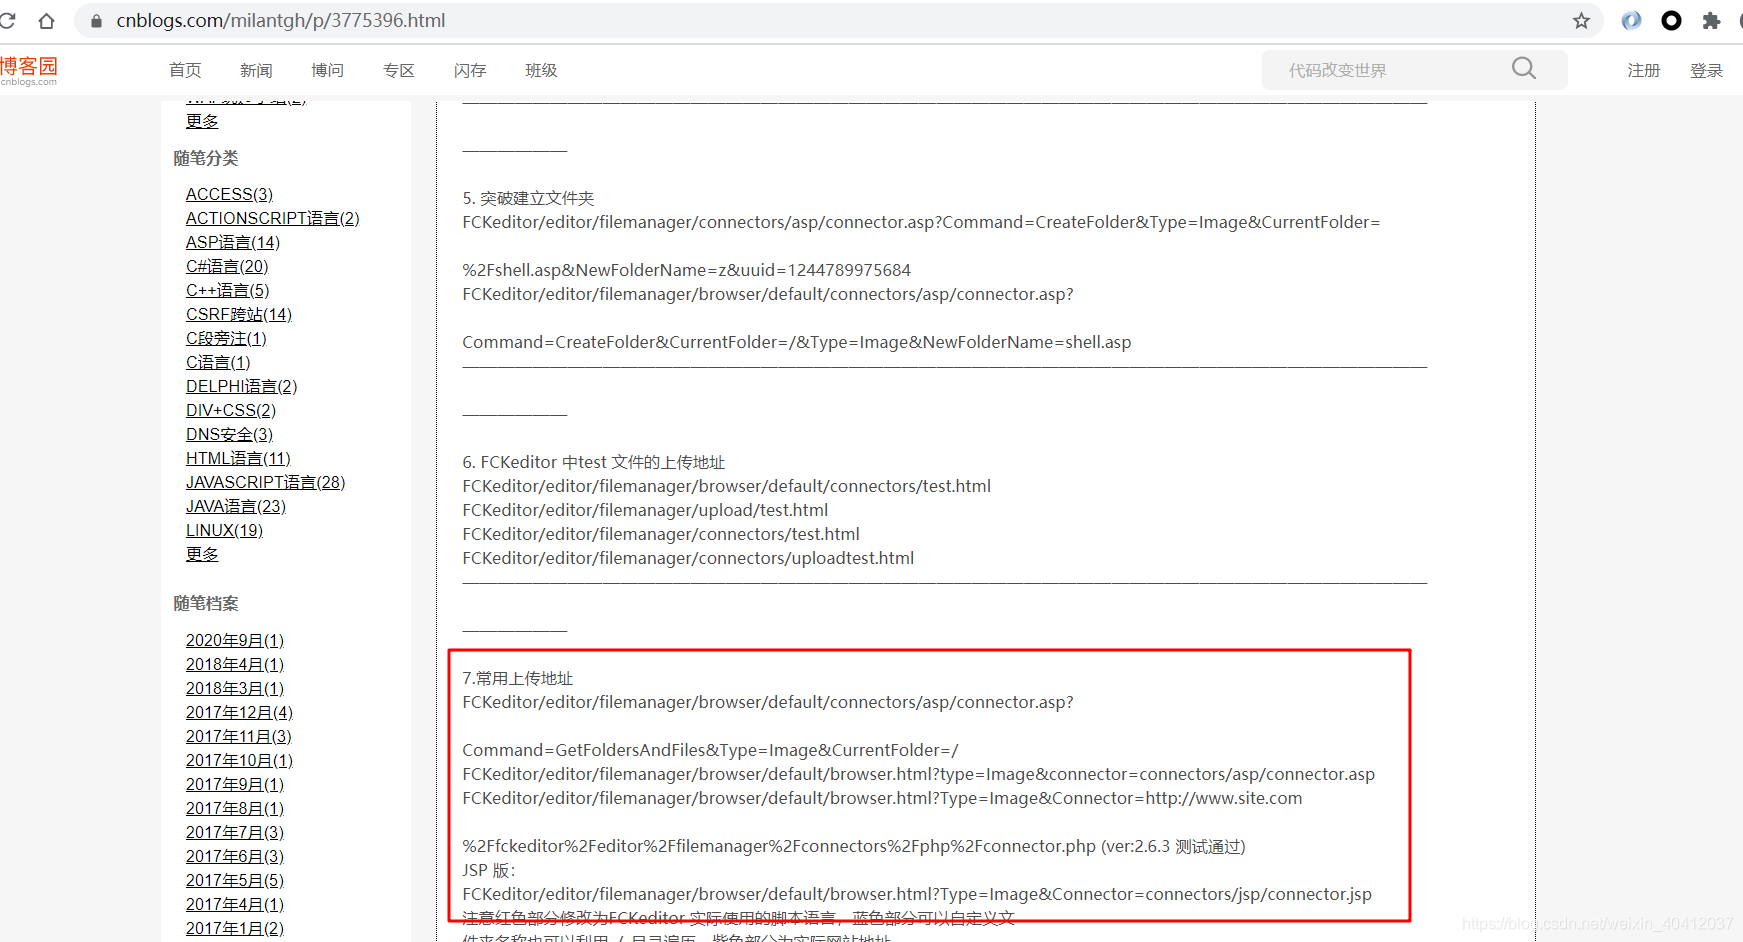Open category JAVA语言(23)

pyautogui.click(x=235, y=506)
